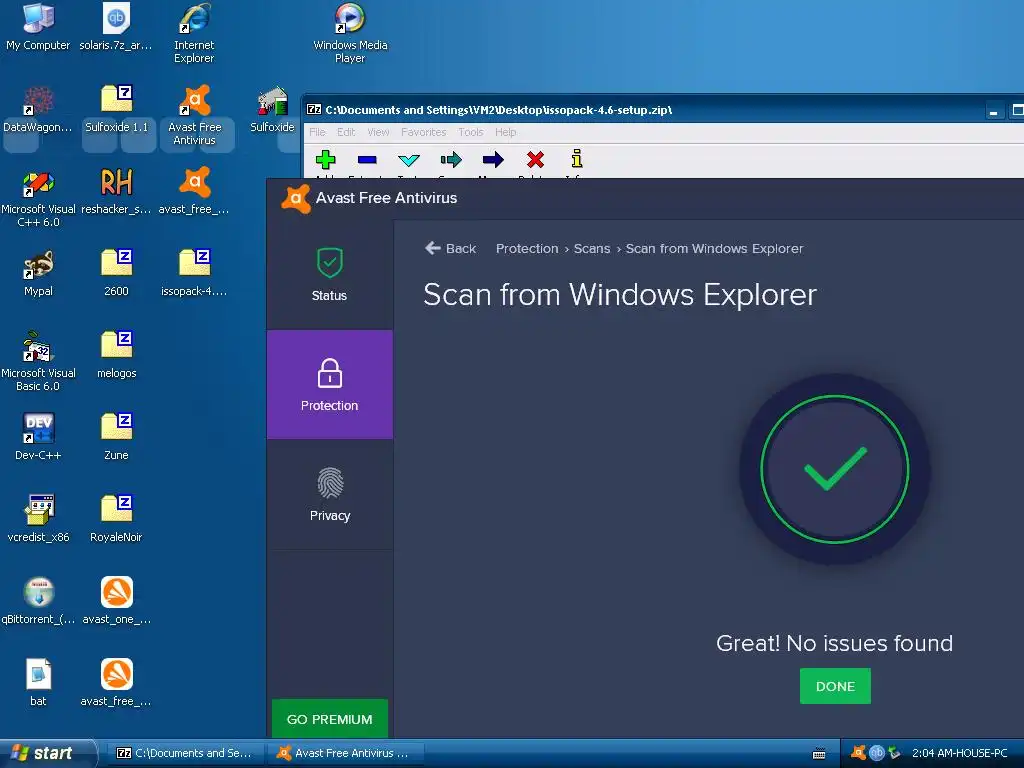Select the Protection lock section in Avast
The width and height of the screenshot is (1024, 768).
tap(330, 385)
